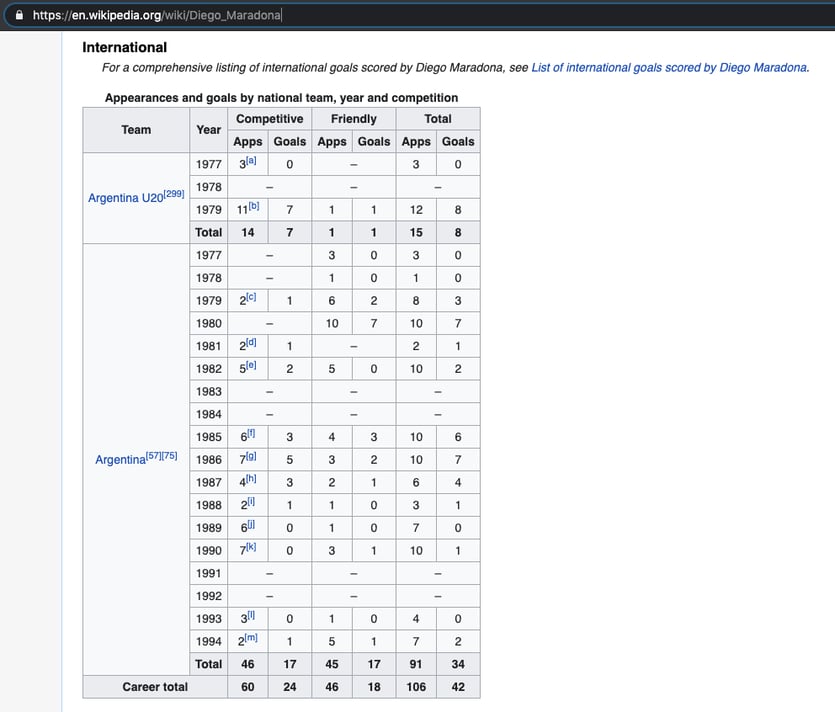Open footnote k in the 1990 row
Viewport: 835px width, 712px height.
(x=251, y=547)
